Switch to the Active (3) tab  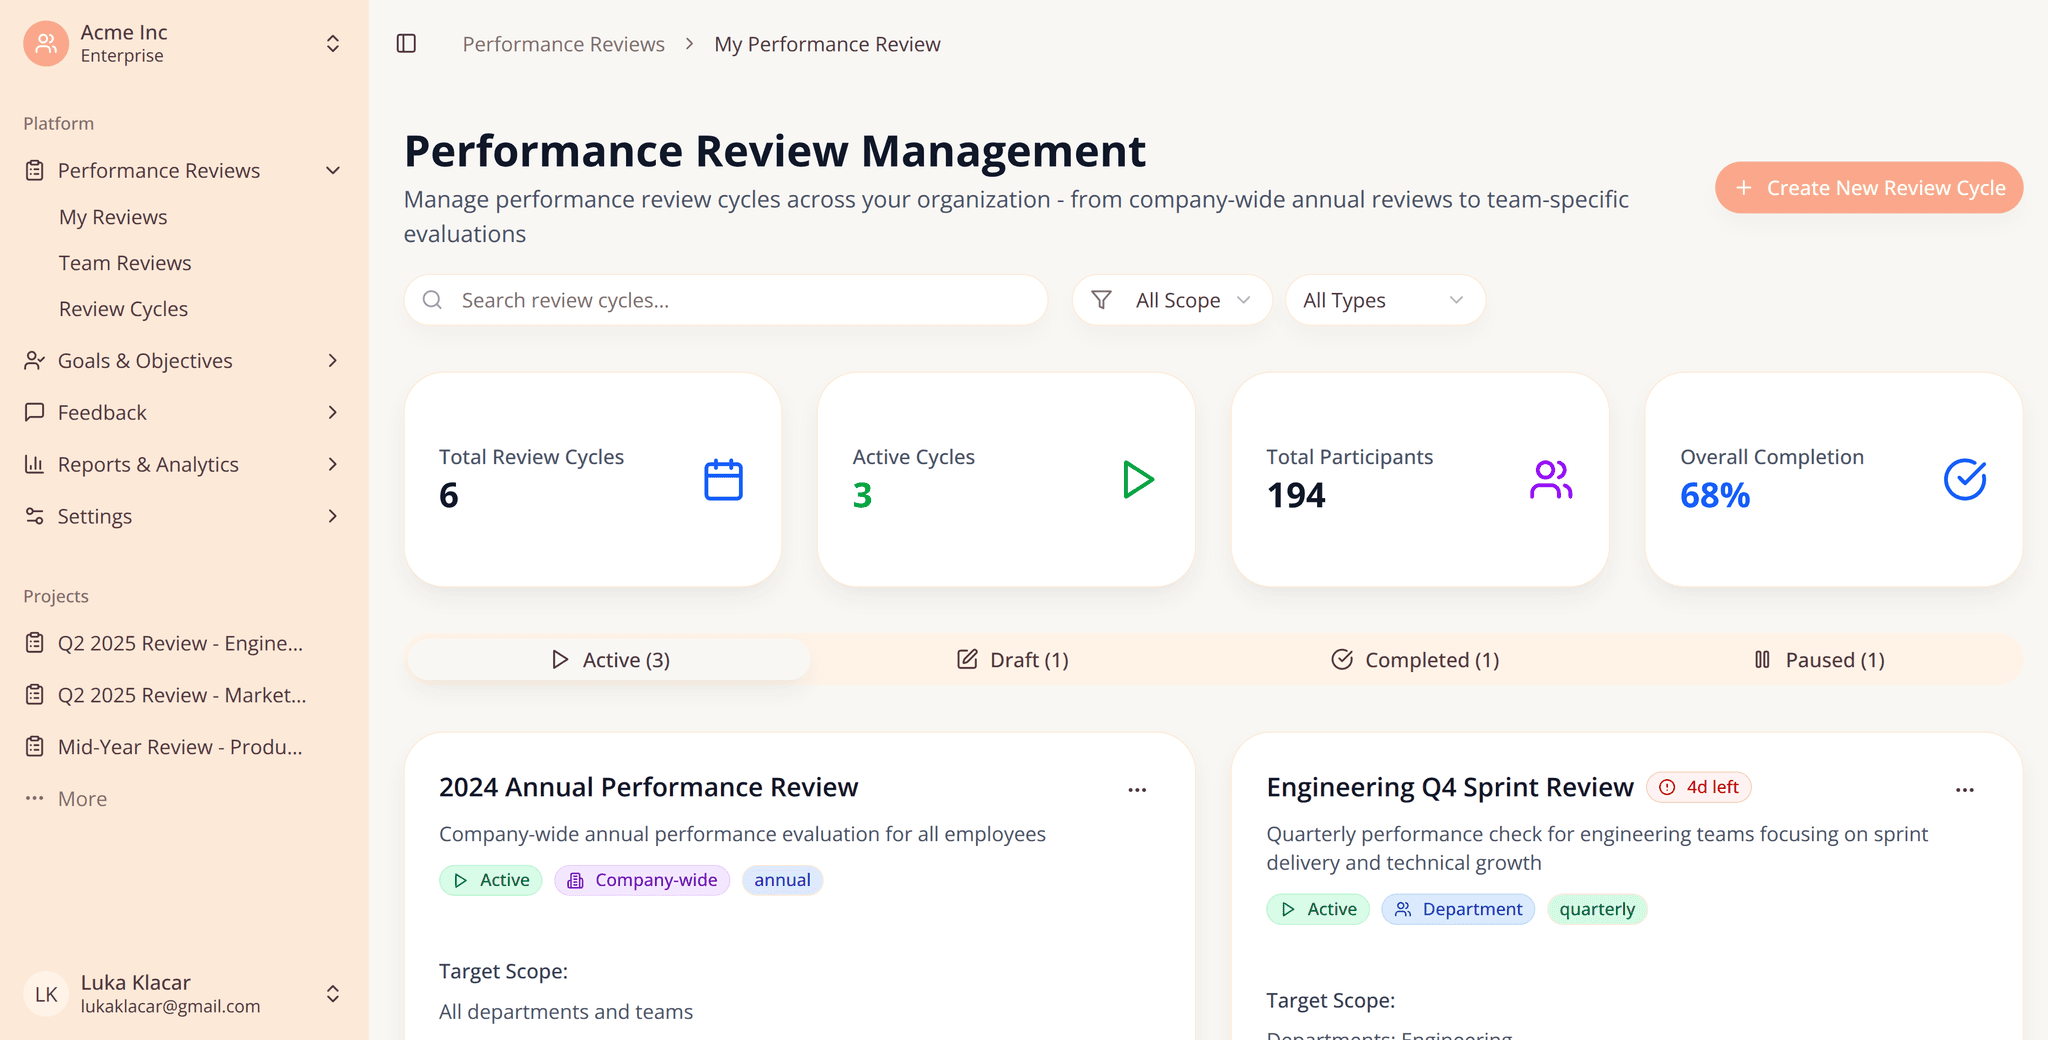point(609,660)
